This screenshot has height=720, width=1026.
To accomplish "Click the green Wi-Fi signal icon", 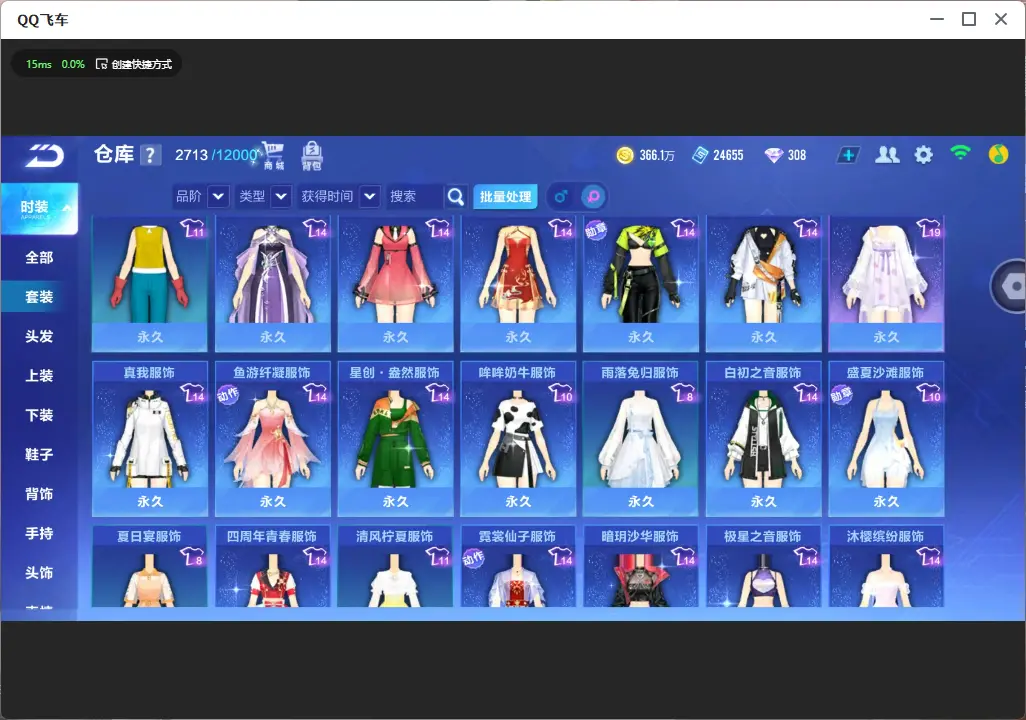I will pos(961,153).
